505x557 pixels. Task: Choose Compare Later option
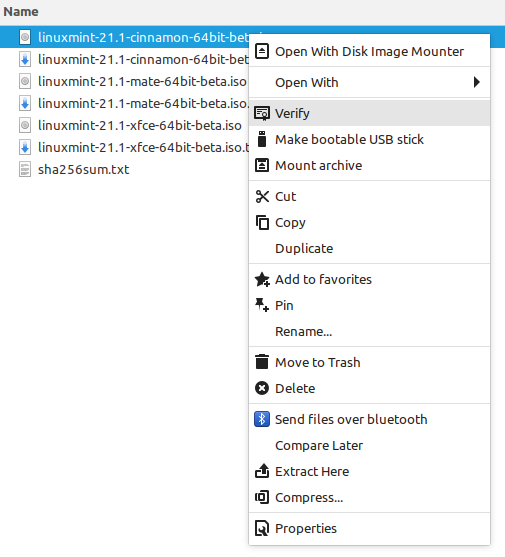pyautogui.click(x=369, y=445)
